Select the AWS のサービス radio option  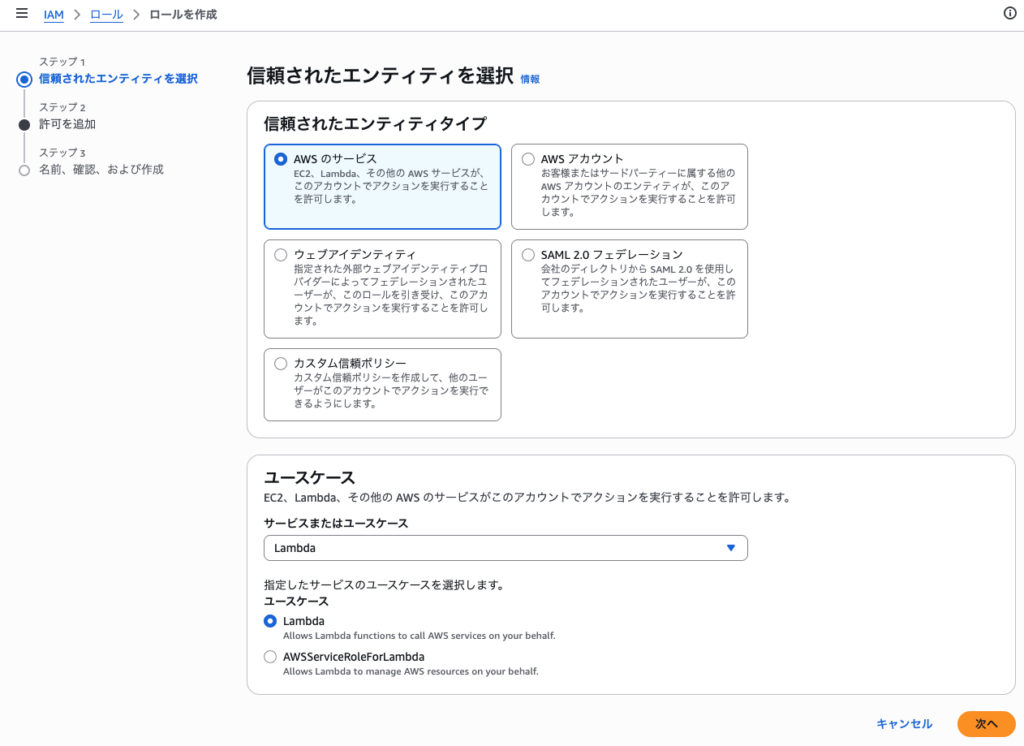pyautogui.click(x=281, y=159)
